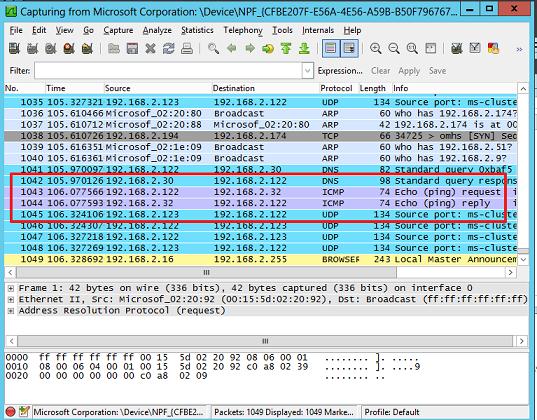Click the Save filter button
Screen dimensions: 537x420
click(437, 71)
